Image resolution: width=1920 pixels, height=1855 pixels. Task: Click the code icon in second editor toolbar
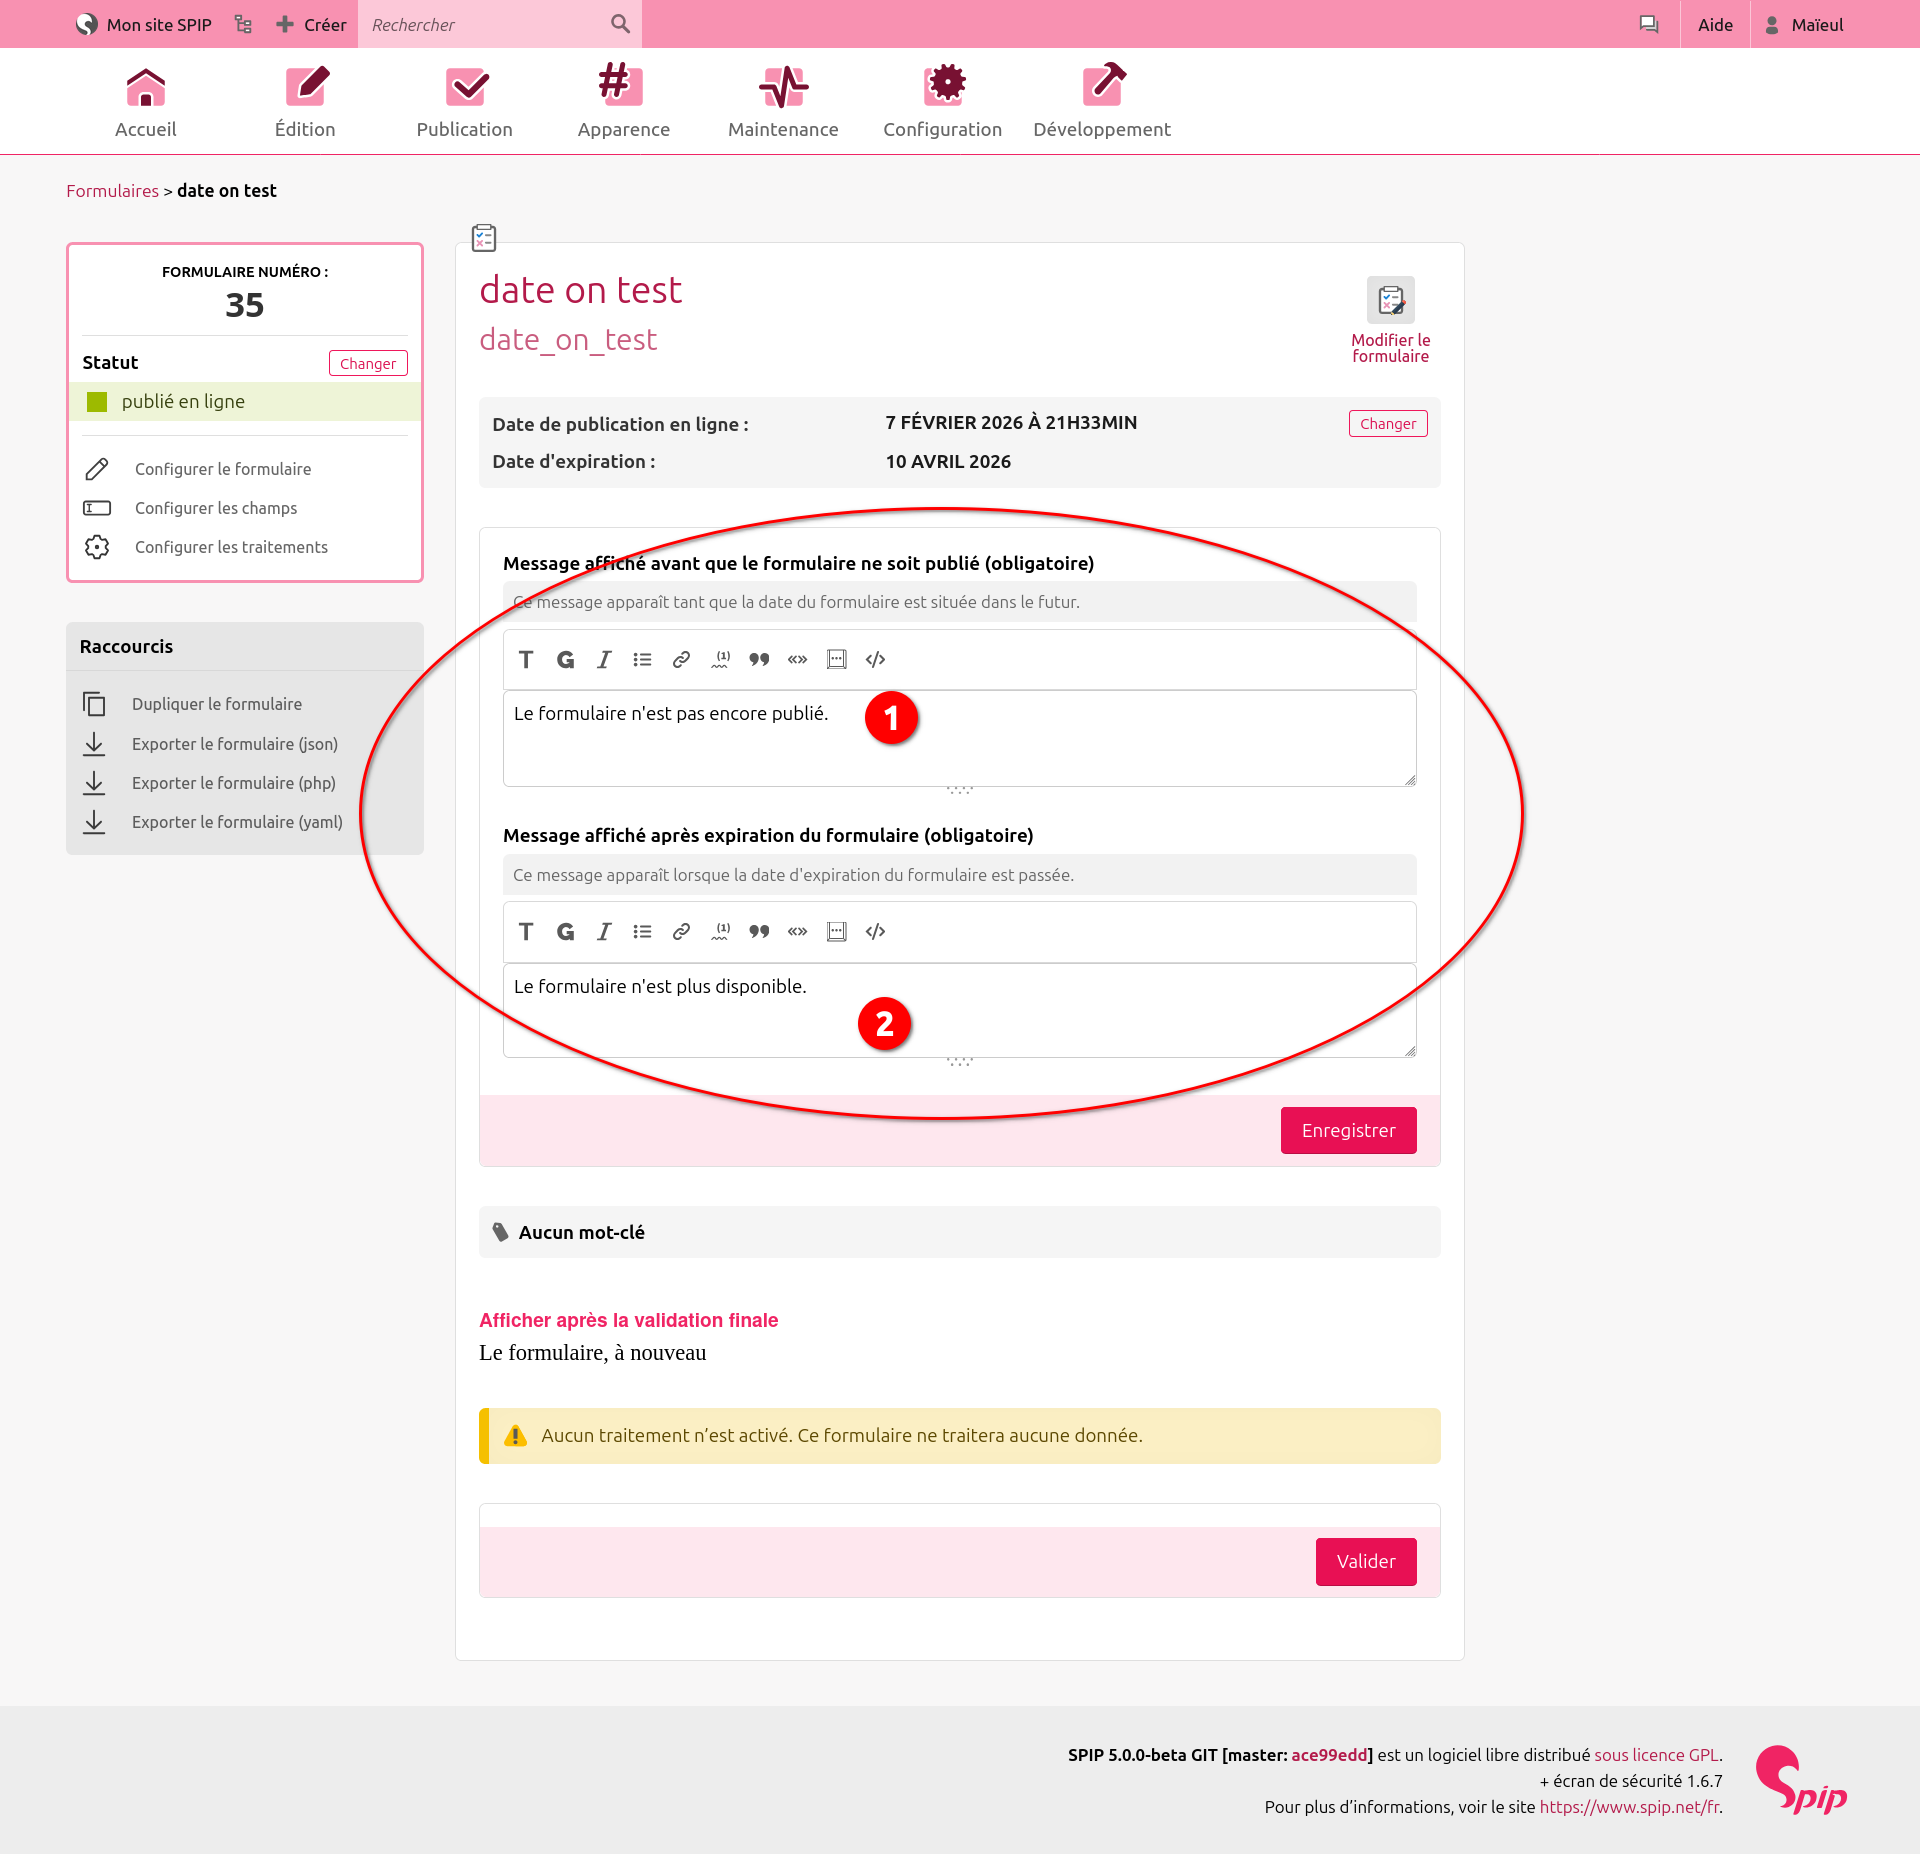click(x=875, y=932)
